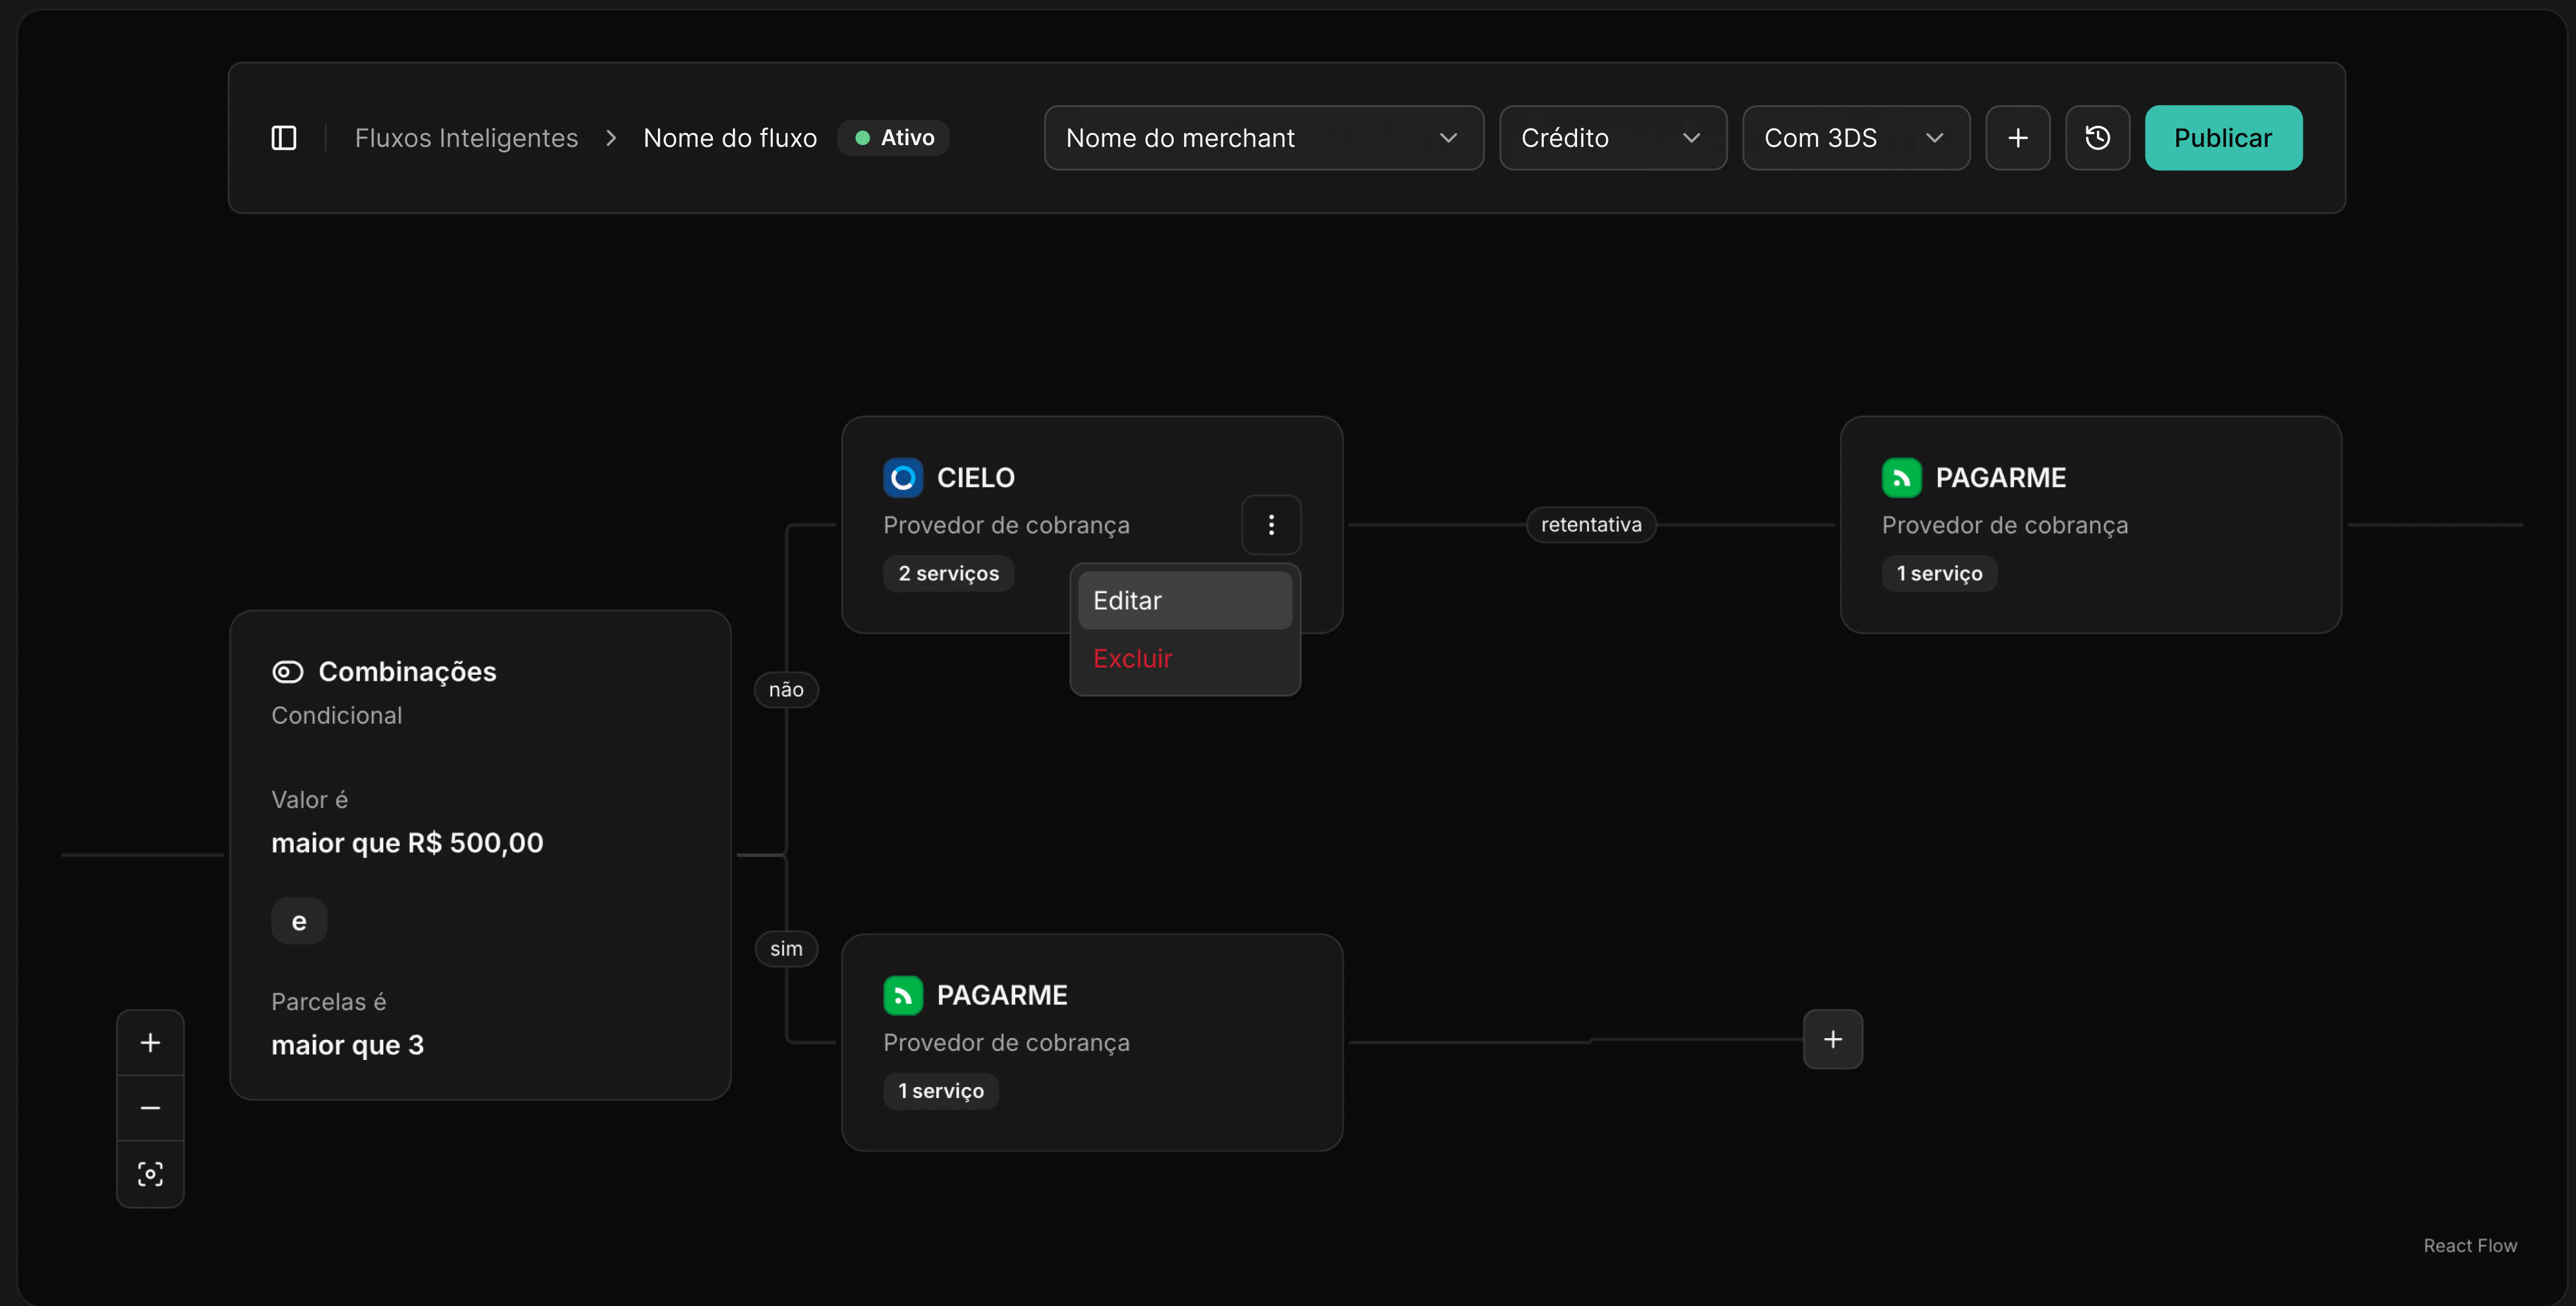Select the não branch label

tap(786, 690)
